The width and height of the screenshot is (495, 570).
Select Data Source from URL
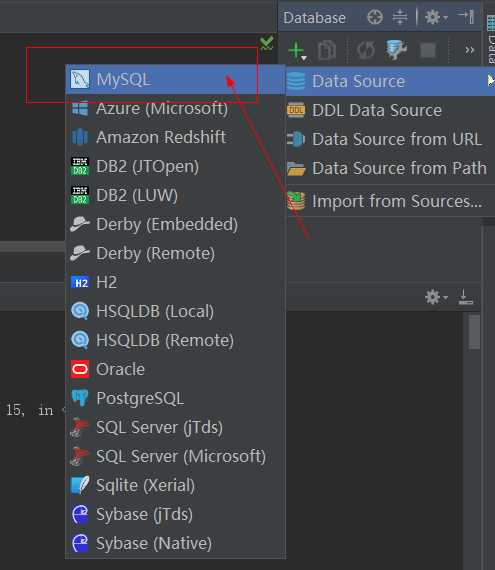coord(390,139)
